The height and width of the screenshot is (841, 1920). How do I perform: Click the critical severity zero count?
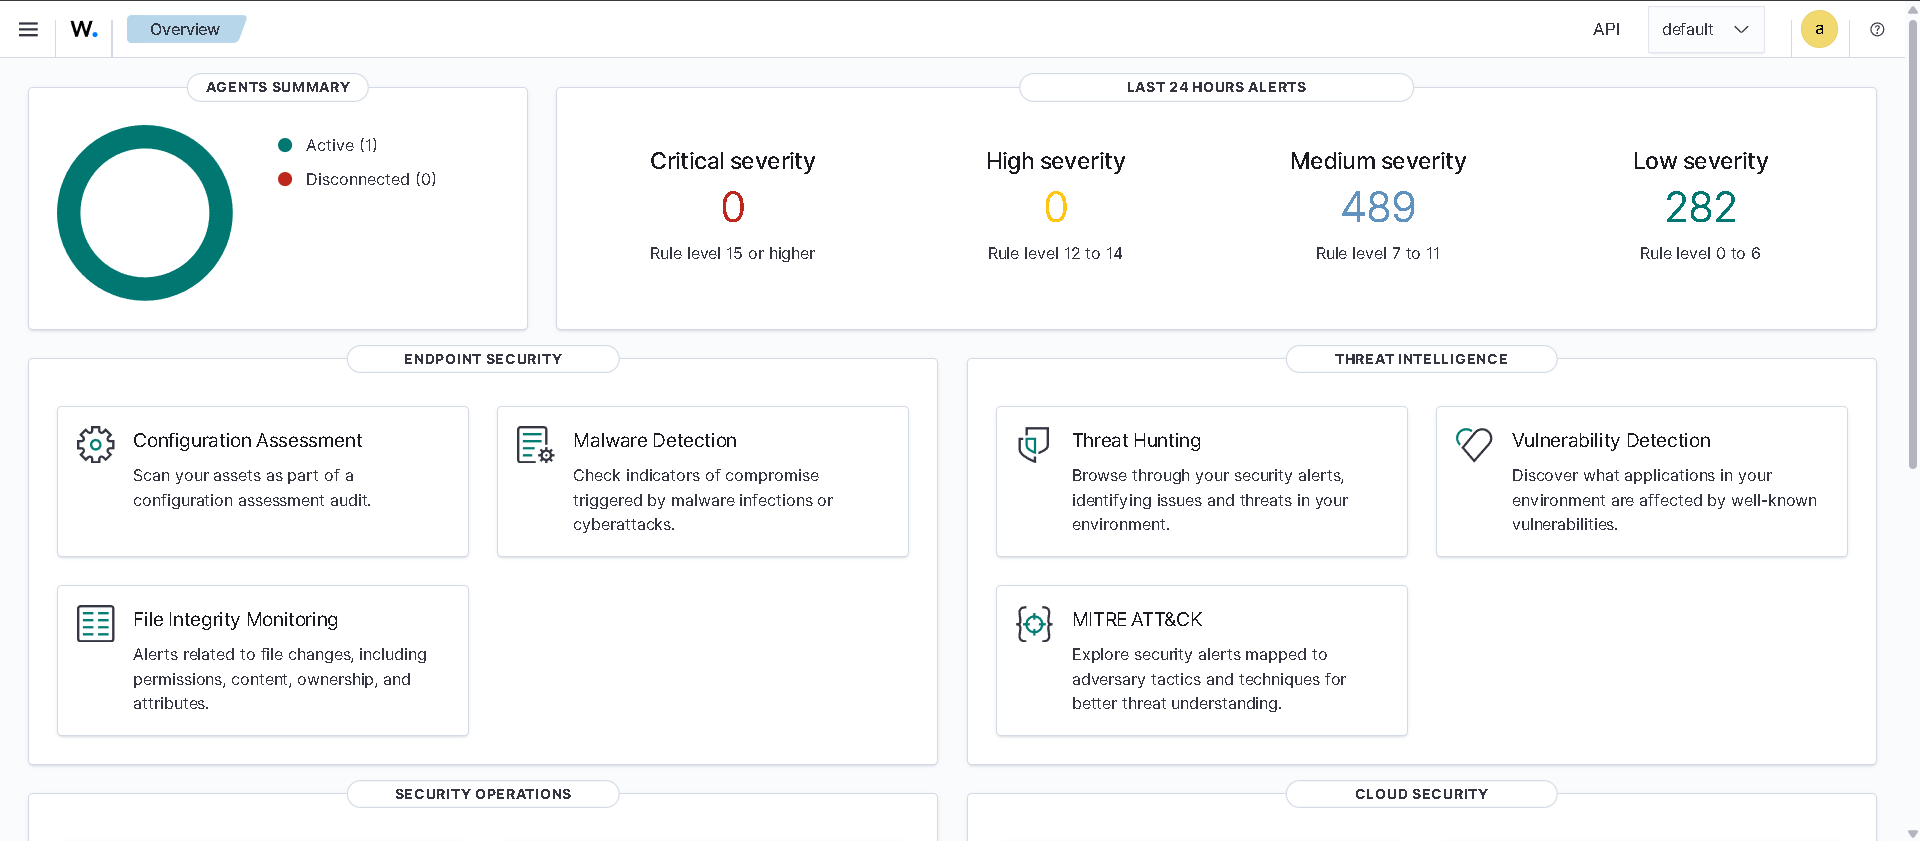coord(733,207)
